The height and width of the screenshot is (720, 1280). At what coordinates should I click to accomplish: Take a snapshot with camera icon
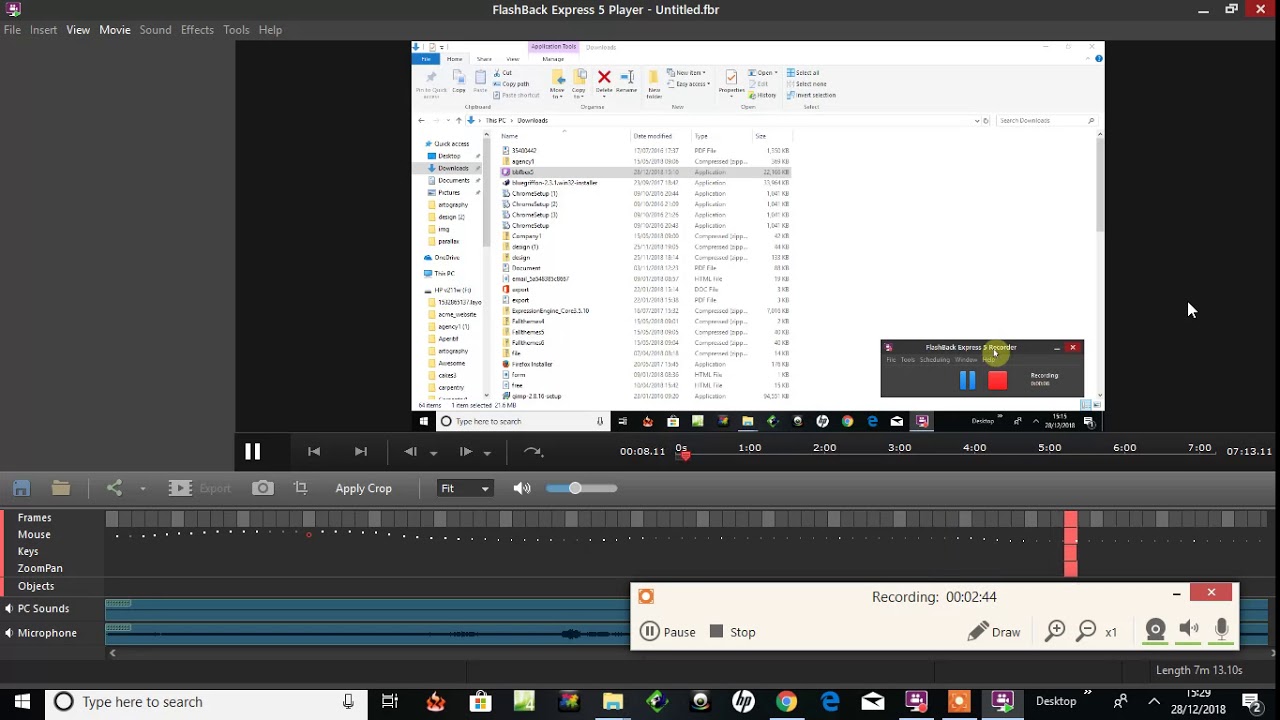coord(263,488)
